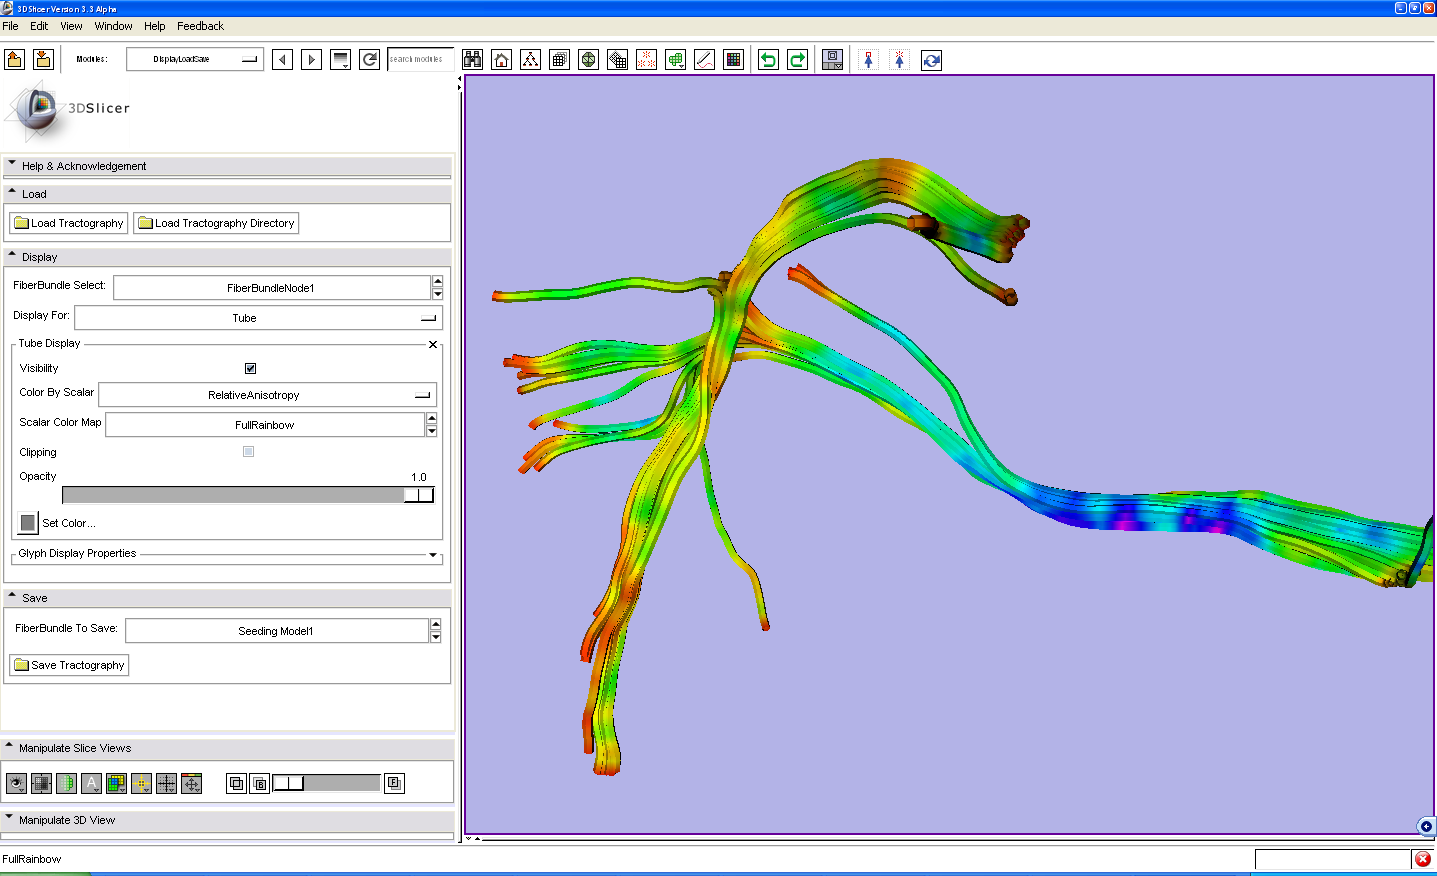Click the green undo arrow icon

click(x=768, y=60)
